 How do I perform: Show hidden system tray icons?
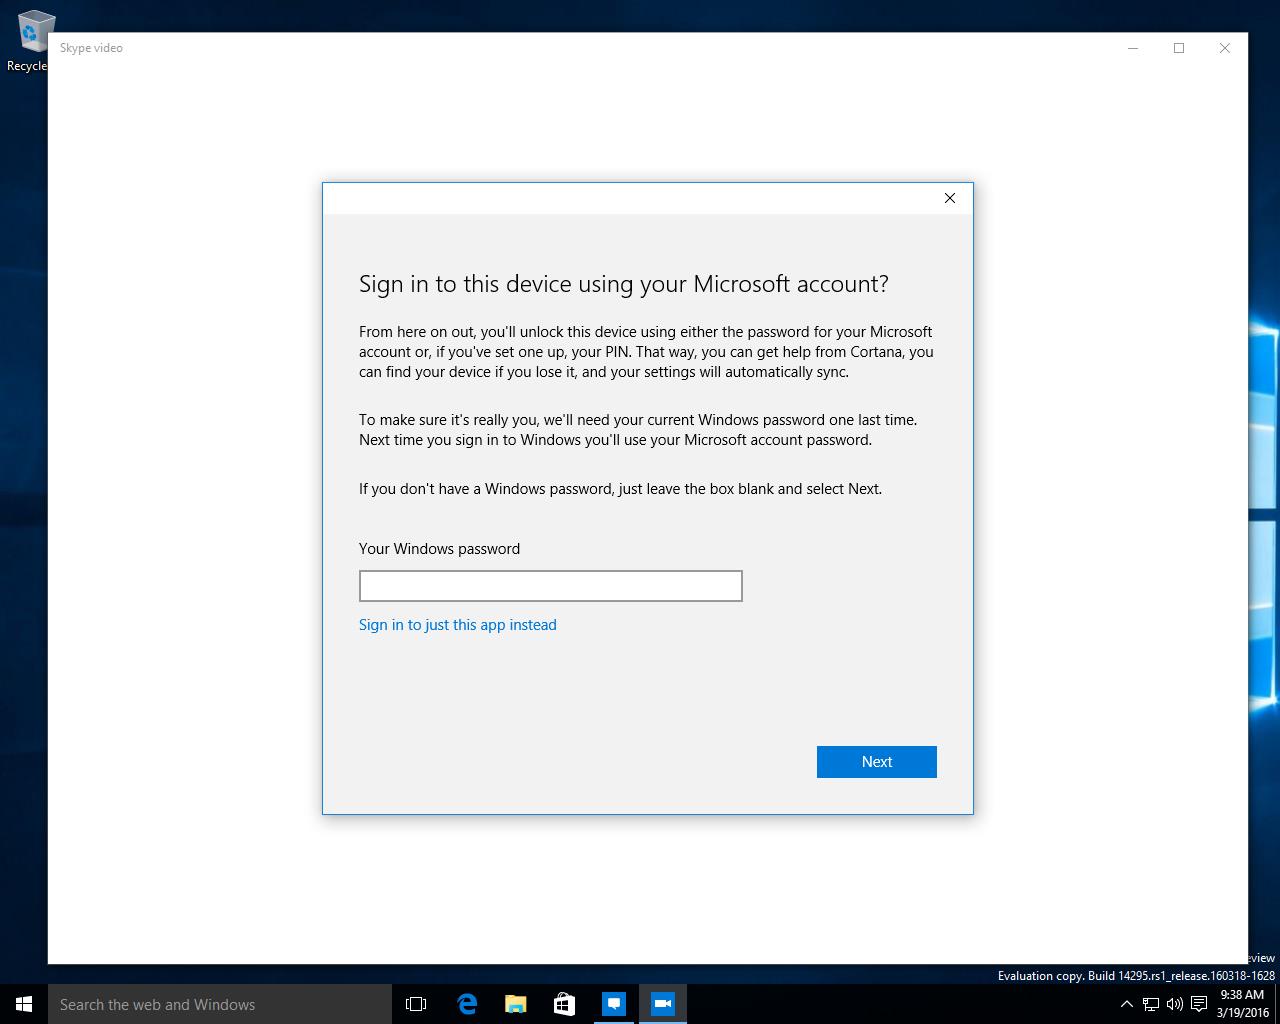[x=1126, y=1004]
